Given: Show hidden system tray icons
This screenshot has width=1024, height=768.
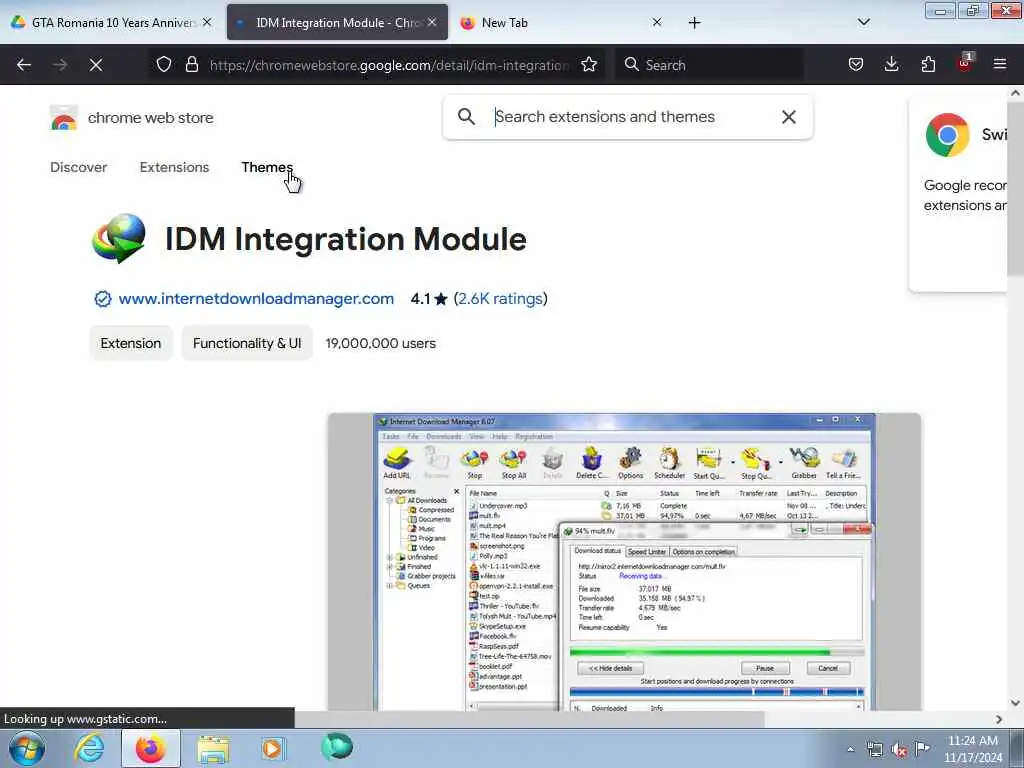Looking at the screenshot, I should pos(850,749).
